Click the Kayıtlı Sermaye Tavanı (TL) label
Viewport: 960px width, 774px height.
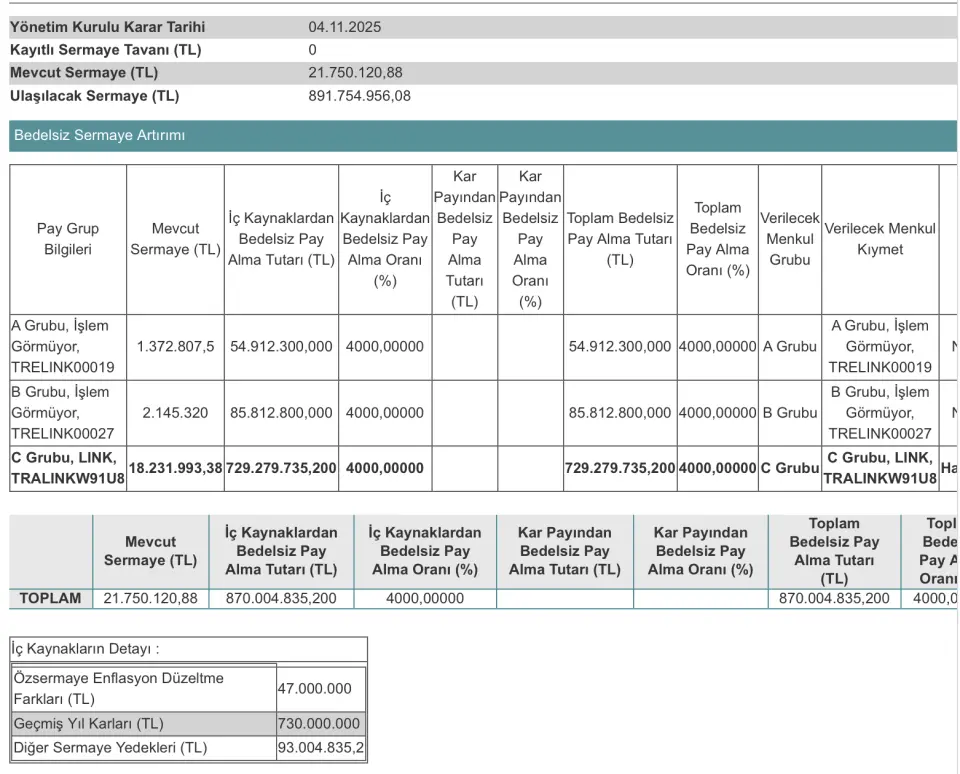point(105,50)
